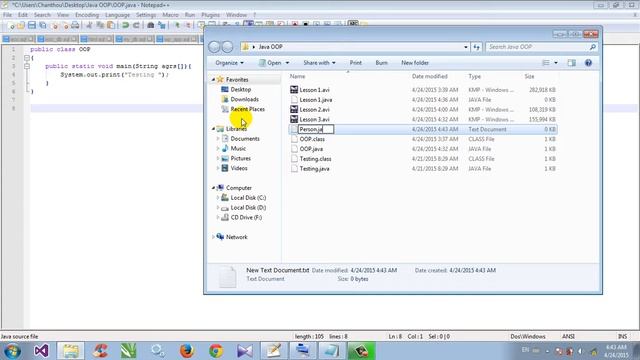Viewport: 640px width, 360px height.
Task: Open the Search menu in Notepad++
Action: tap(42, 15)
